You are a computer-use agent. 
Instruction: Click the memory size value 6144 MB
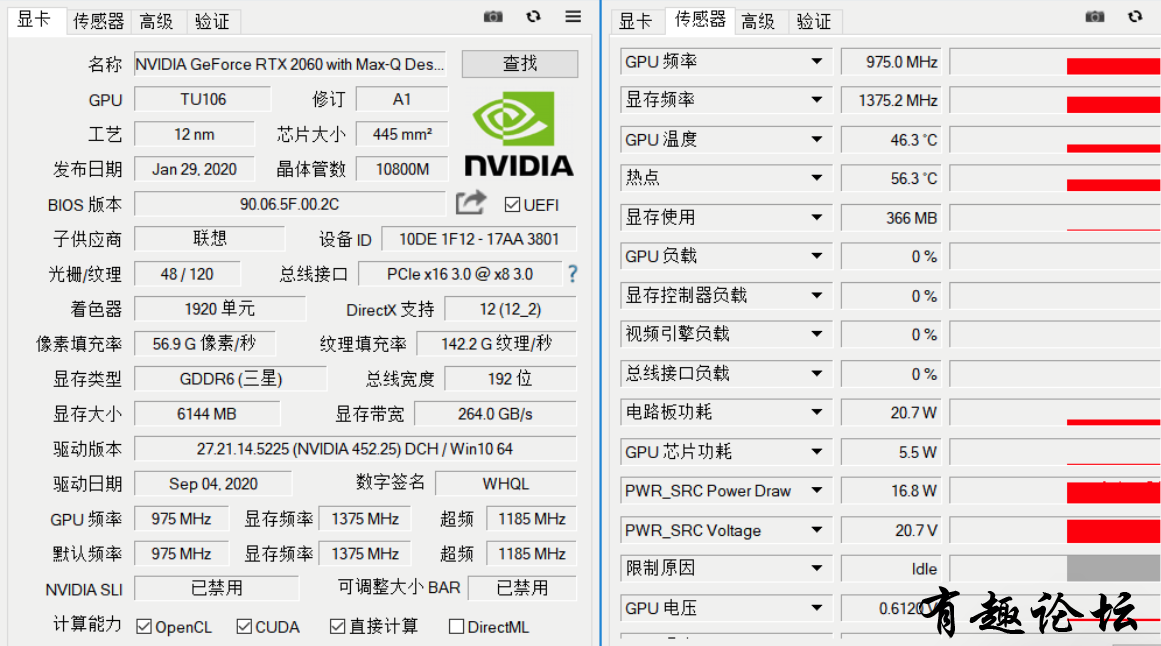pyautogui.click(x=207, y=414)
